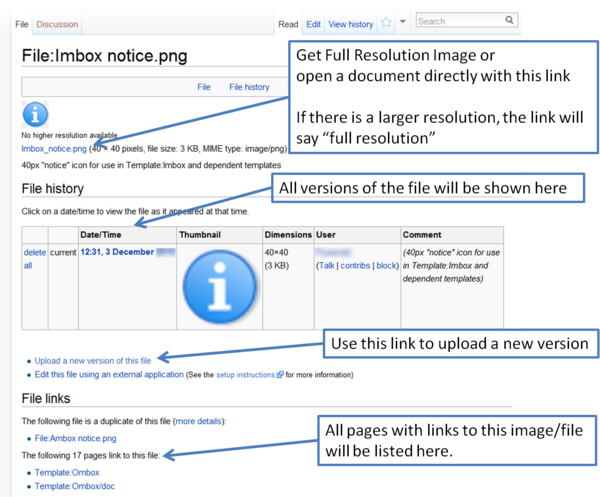Switch to the Read tab

[288, 24]
